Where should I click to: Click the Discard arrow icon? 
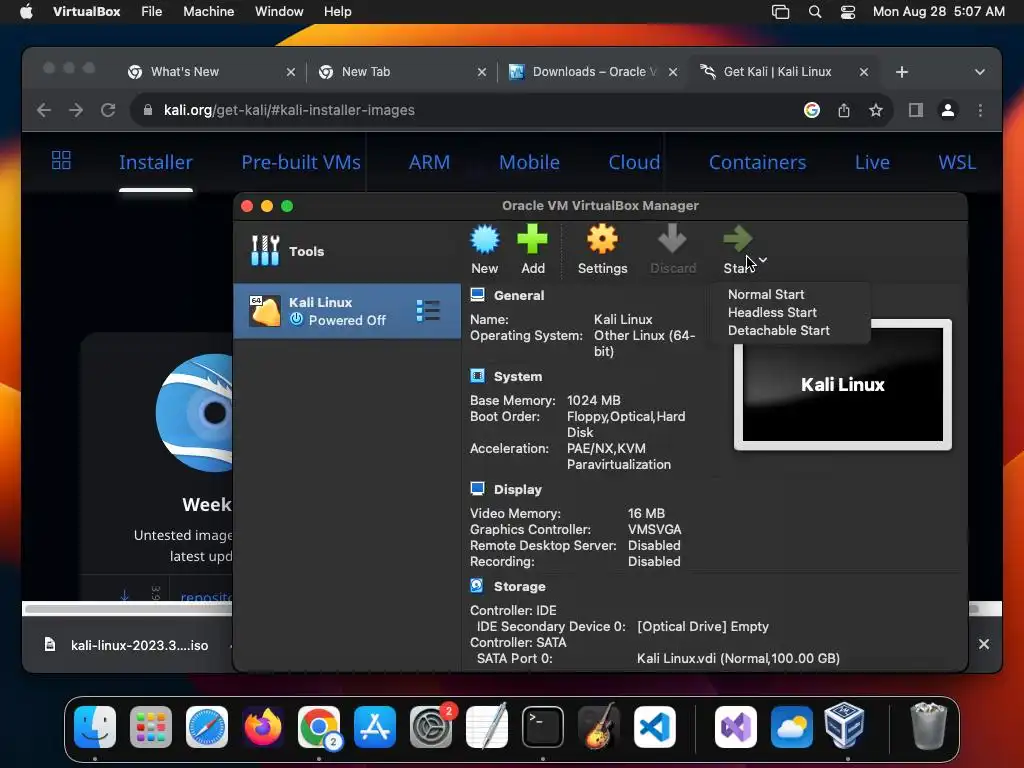coord(672,239)
